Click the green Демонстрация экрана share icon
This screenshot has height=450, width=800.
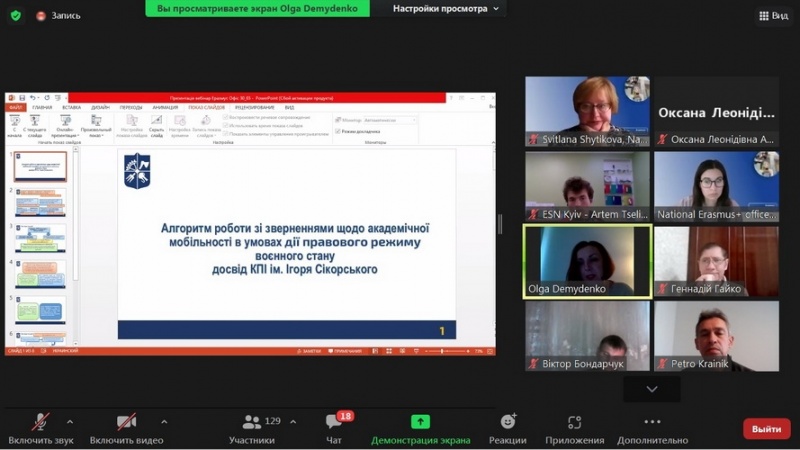click(x=420, y=423)
